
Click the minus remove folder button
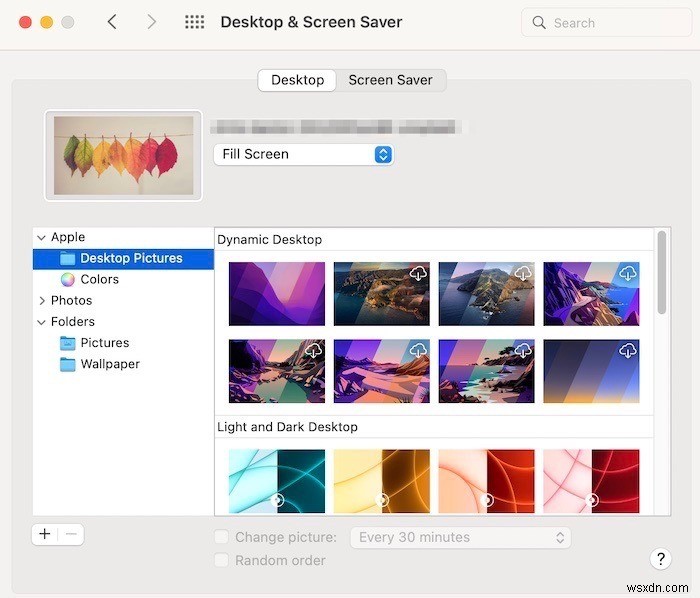(71, 534)
